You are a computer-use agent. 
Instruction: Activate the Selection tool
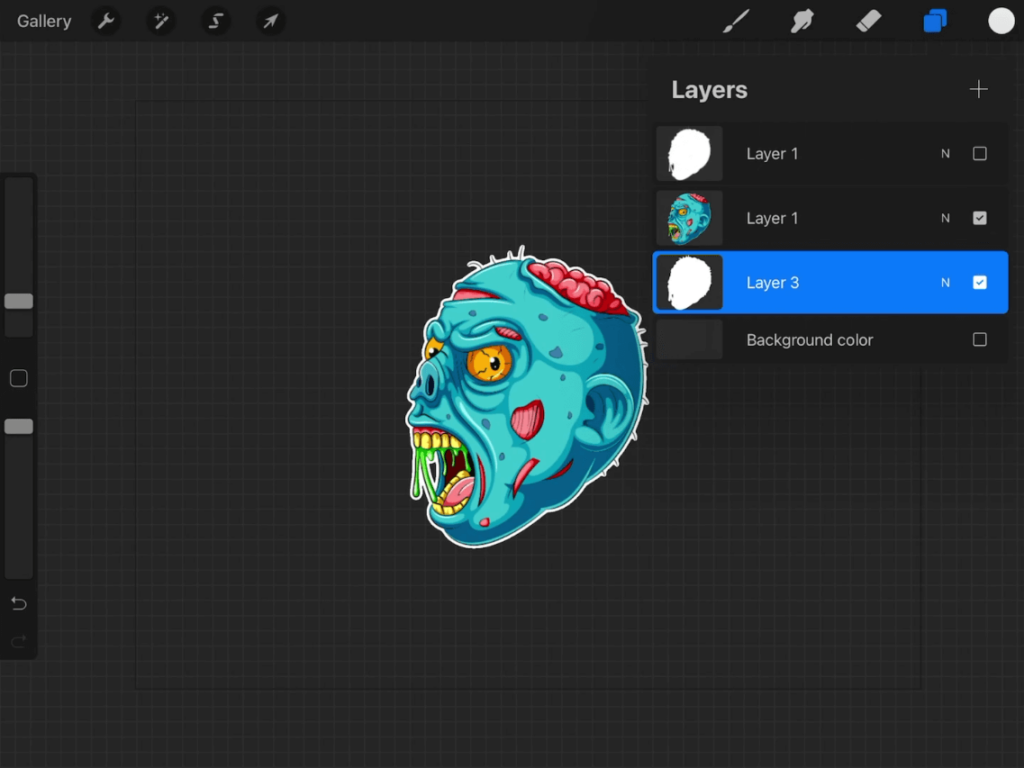tap(216, 20)
